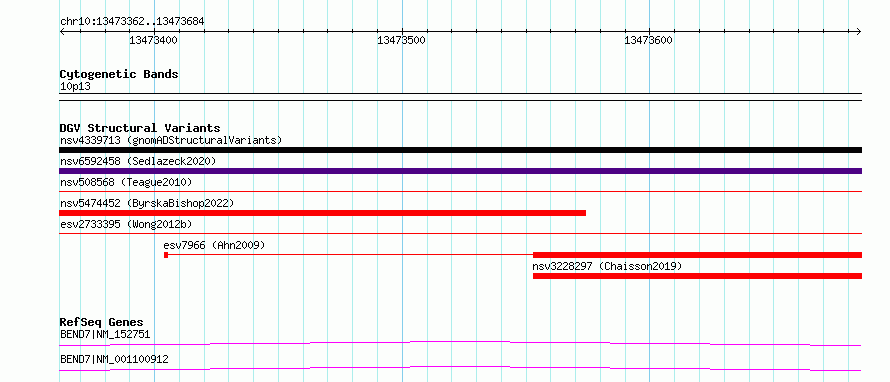Click the Cytogenetic Bands track heading
890x382 pixels.
point(119,74)
